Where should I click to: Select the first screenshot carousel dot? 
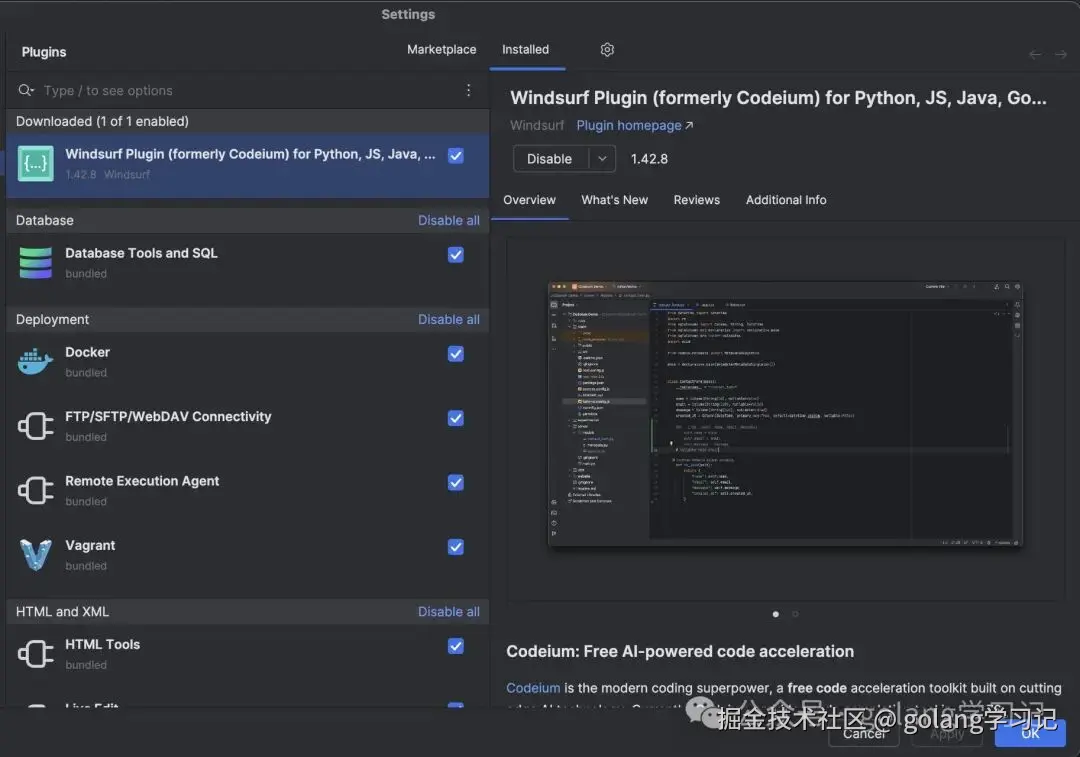tap(776, 614)
